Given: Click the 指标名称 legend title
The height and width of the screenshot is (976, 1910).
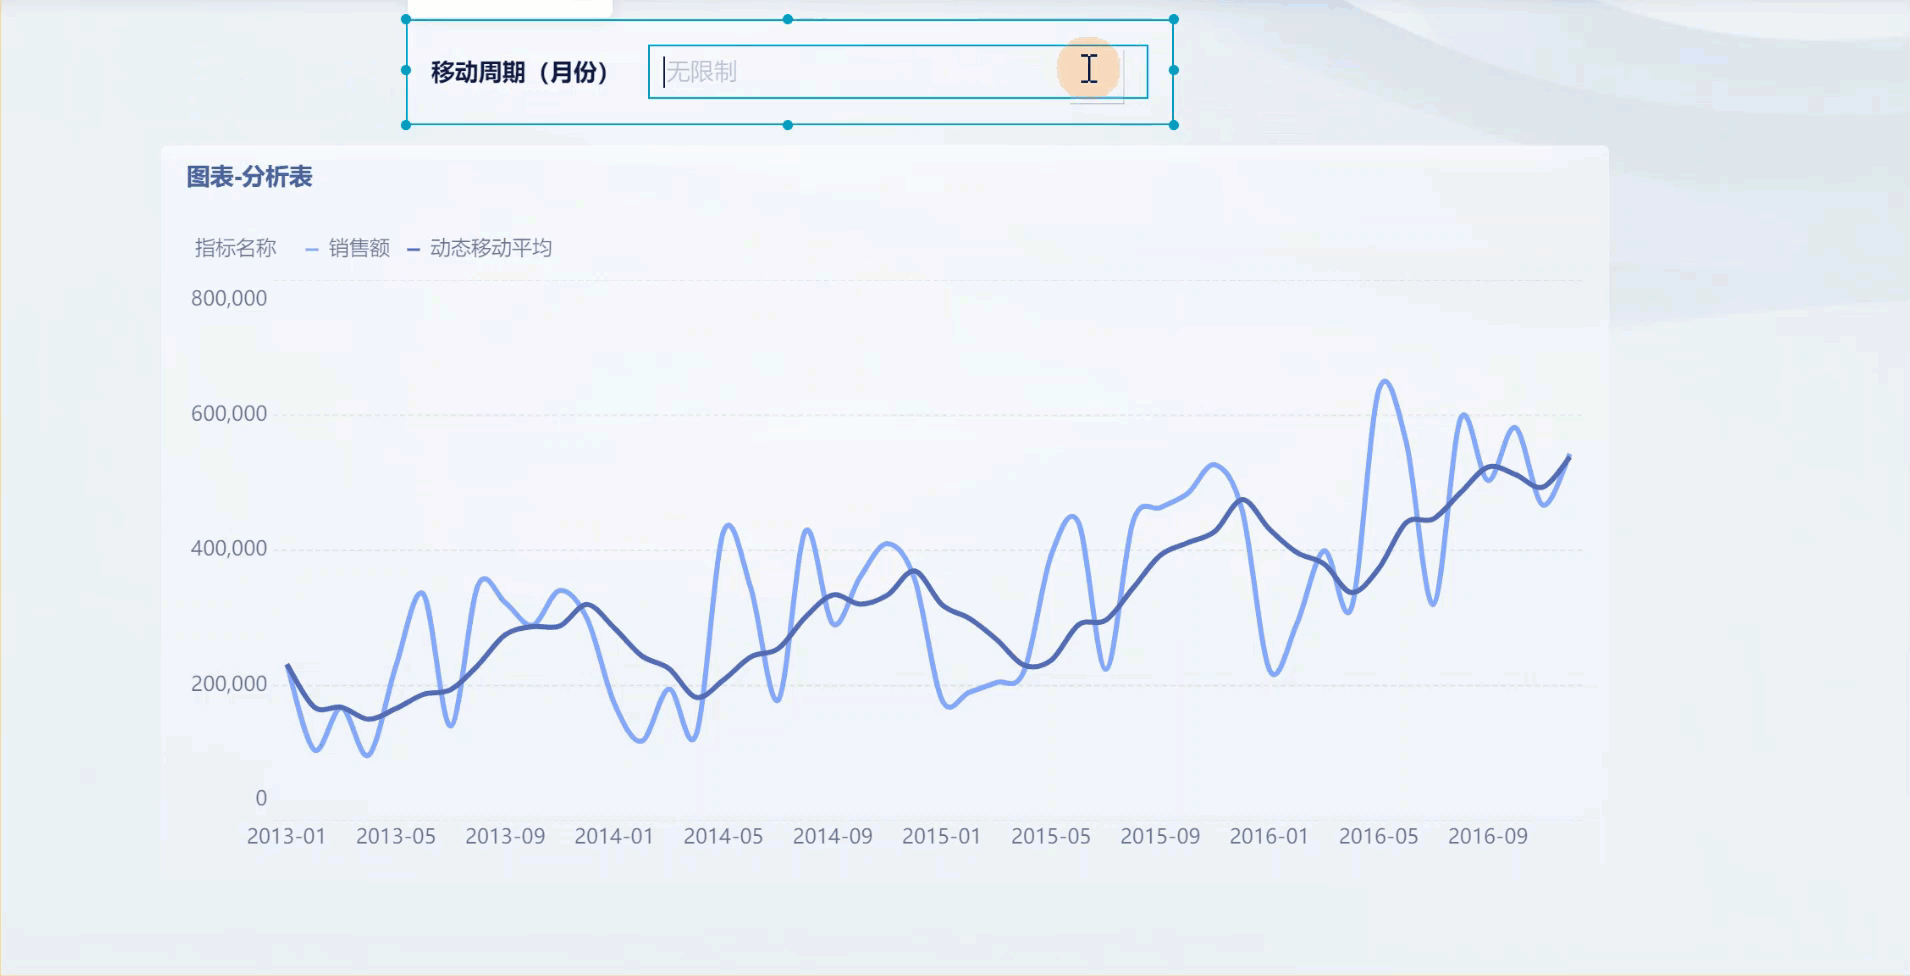Looking at the screenshot, I should click(235, 248).
